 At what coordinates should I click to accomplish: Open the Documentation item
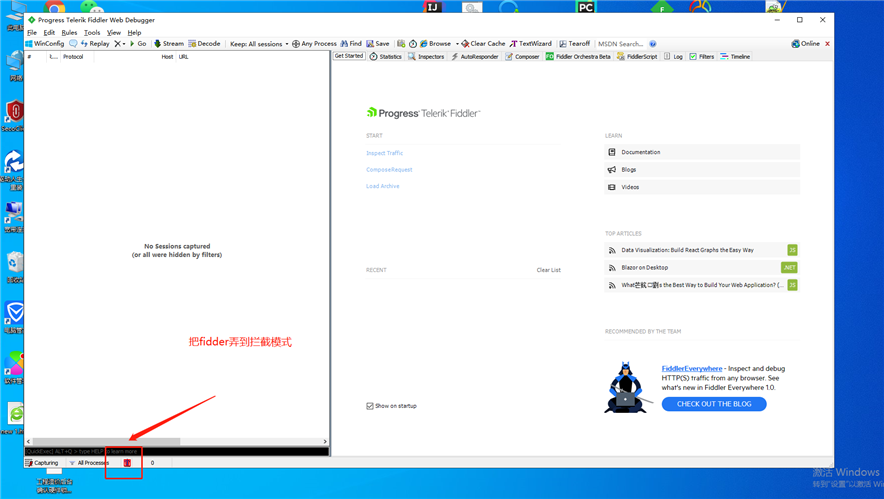pos(702,152)
